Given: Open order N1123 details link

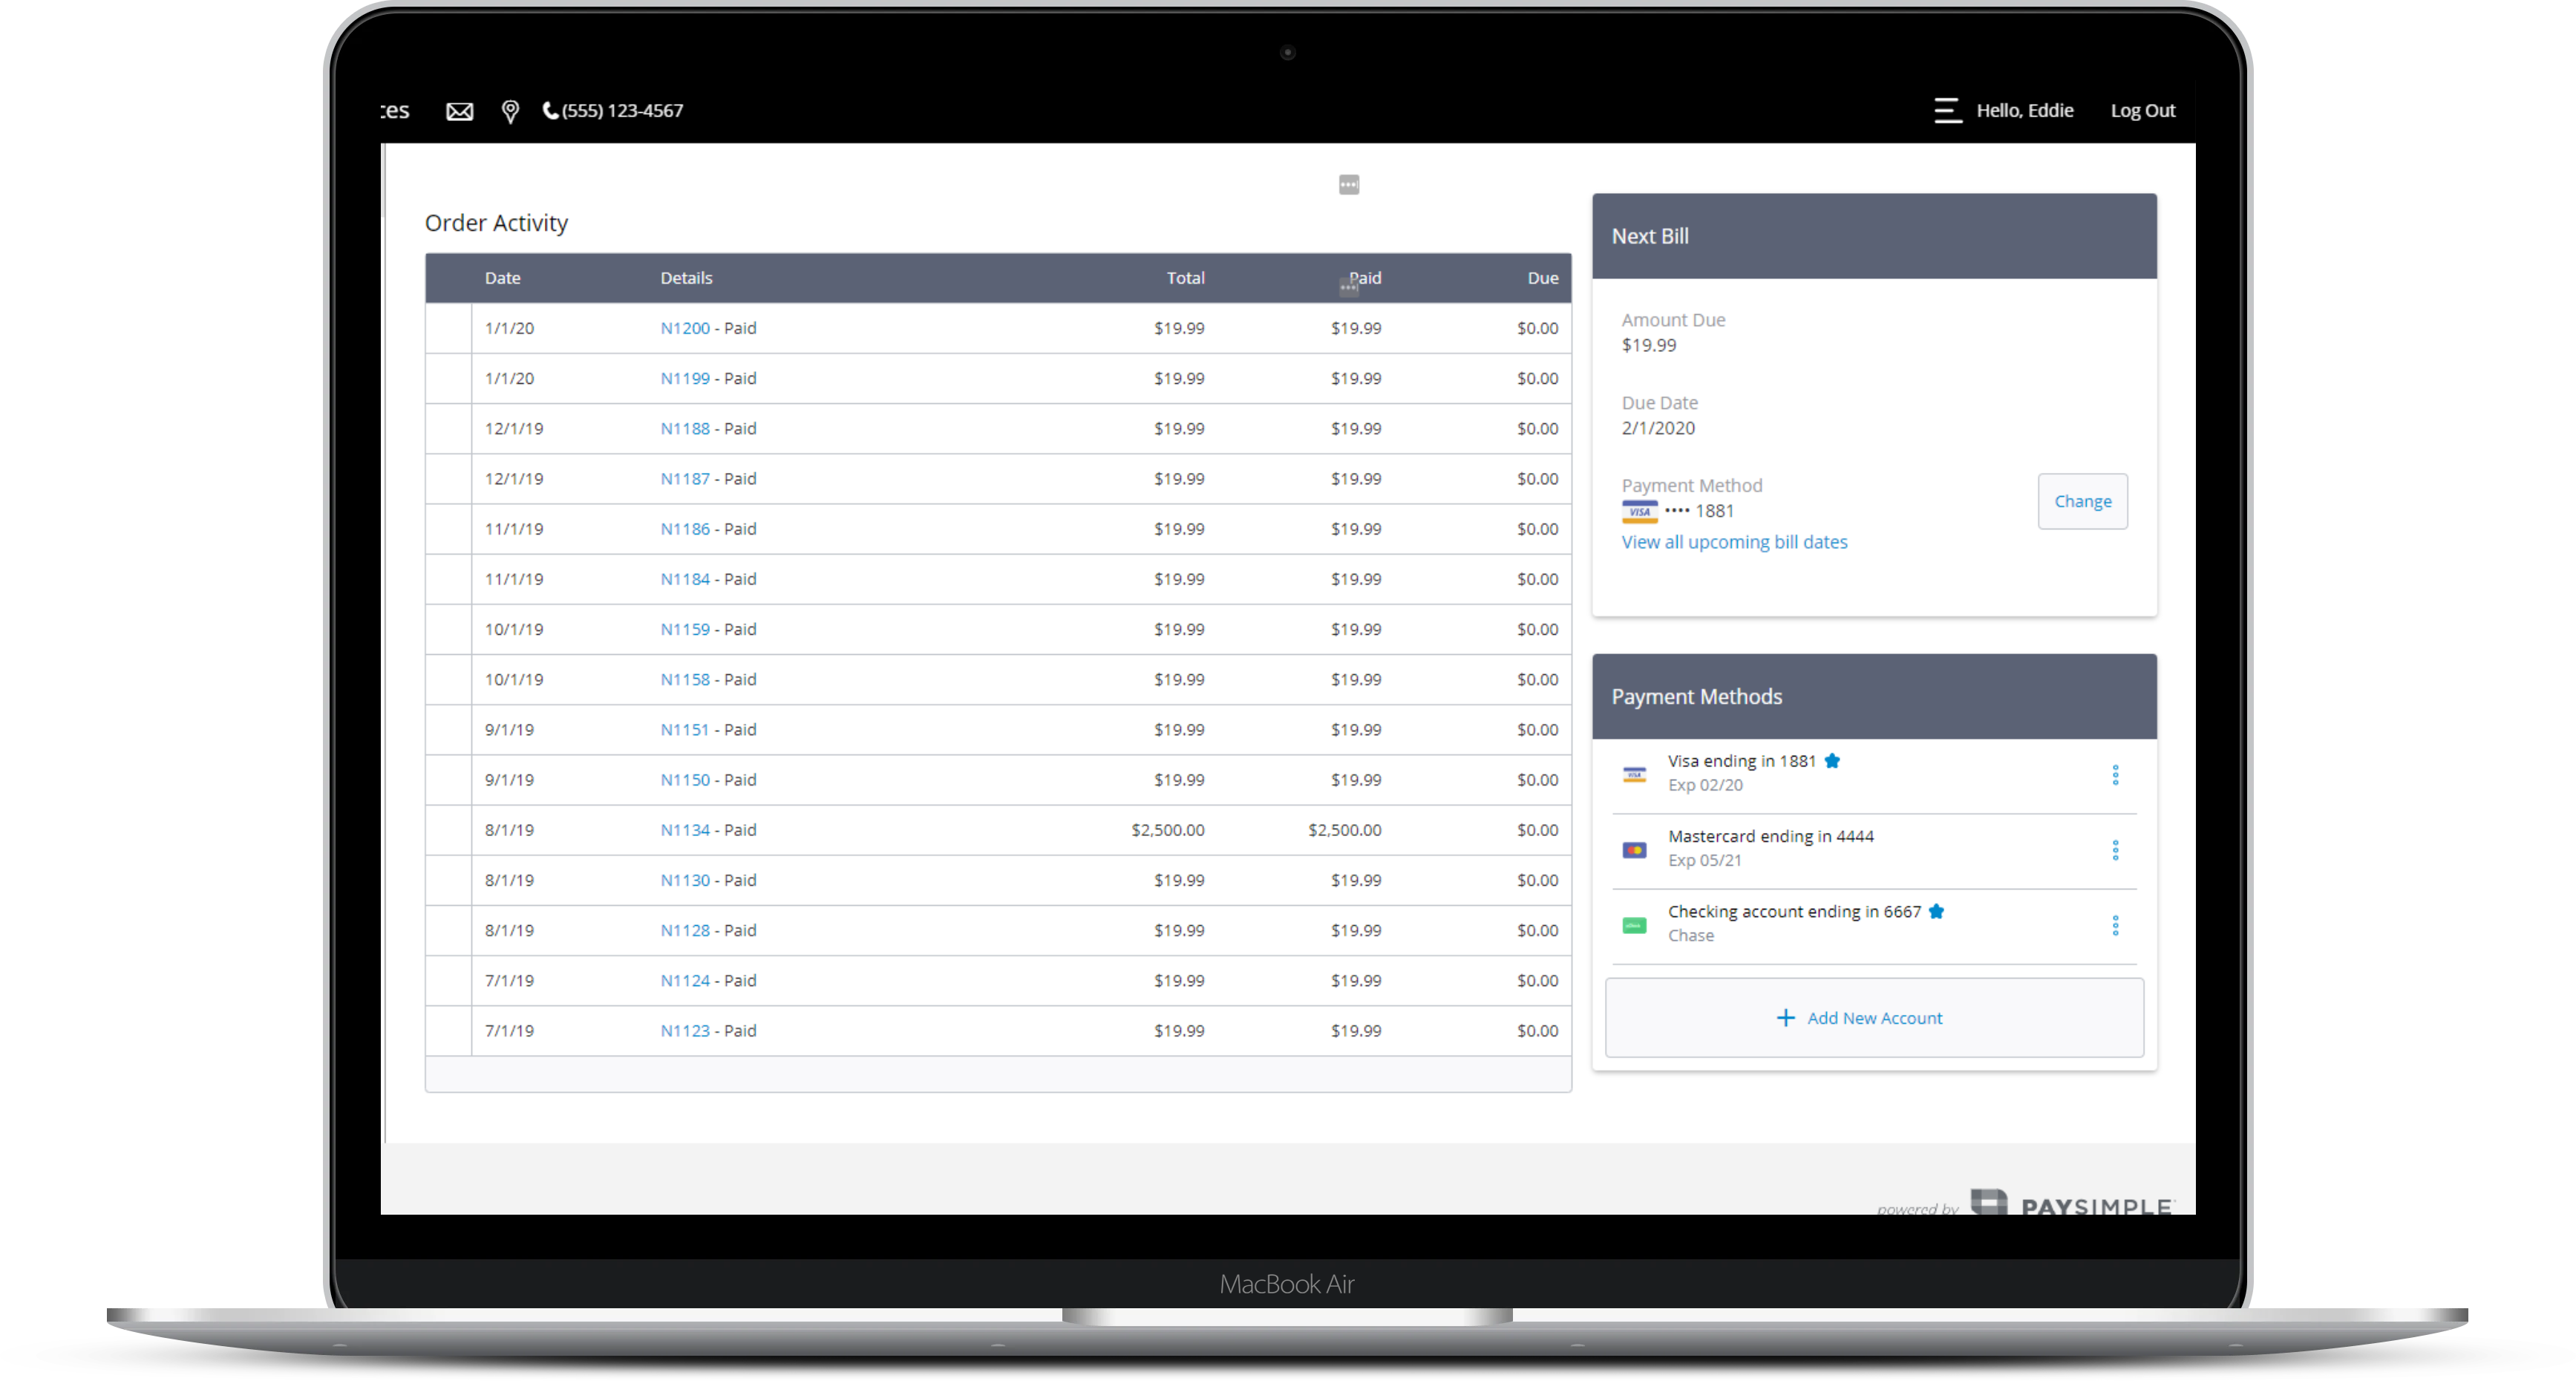Looking at the screenshot, I should point(685,1030).
